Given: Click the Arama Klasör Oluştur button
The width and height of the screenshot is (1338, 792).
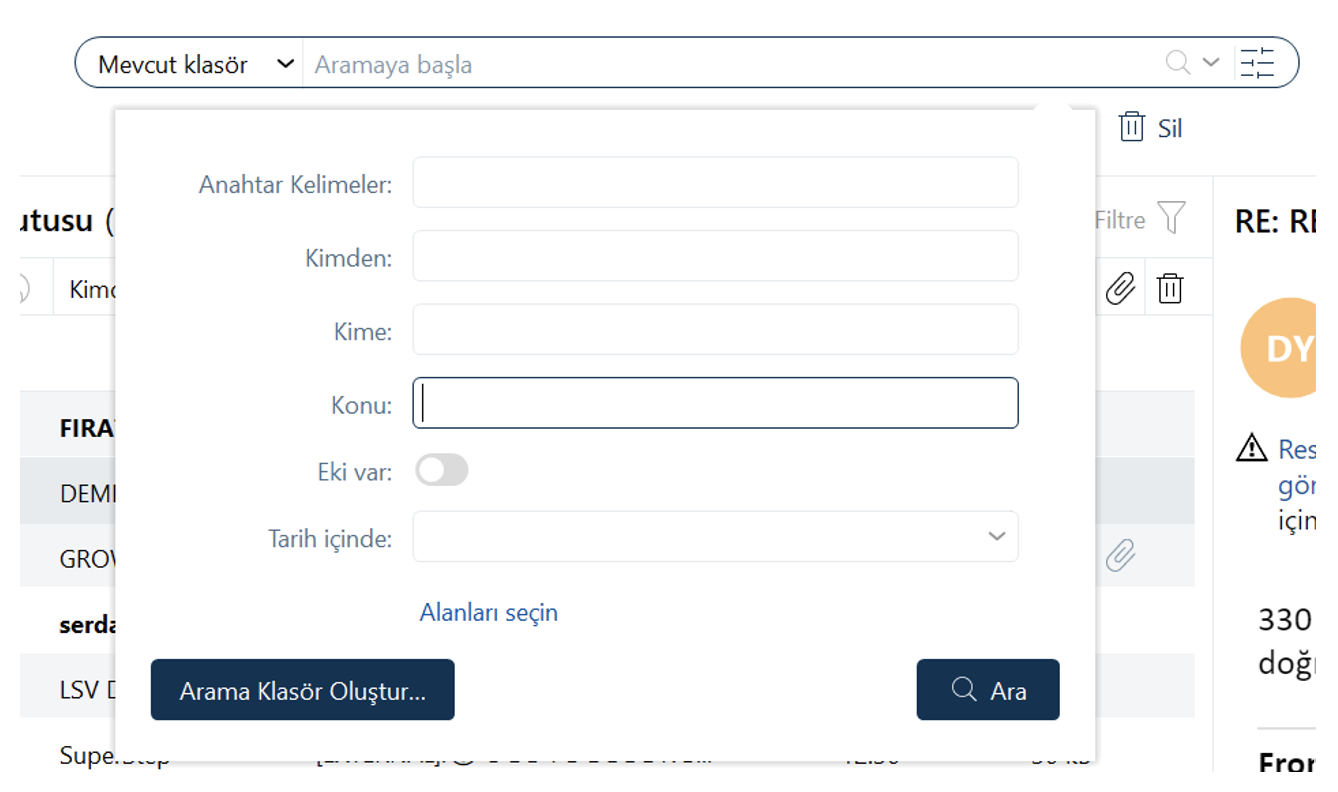Looking at the screenshot, I should pos(302,690).
